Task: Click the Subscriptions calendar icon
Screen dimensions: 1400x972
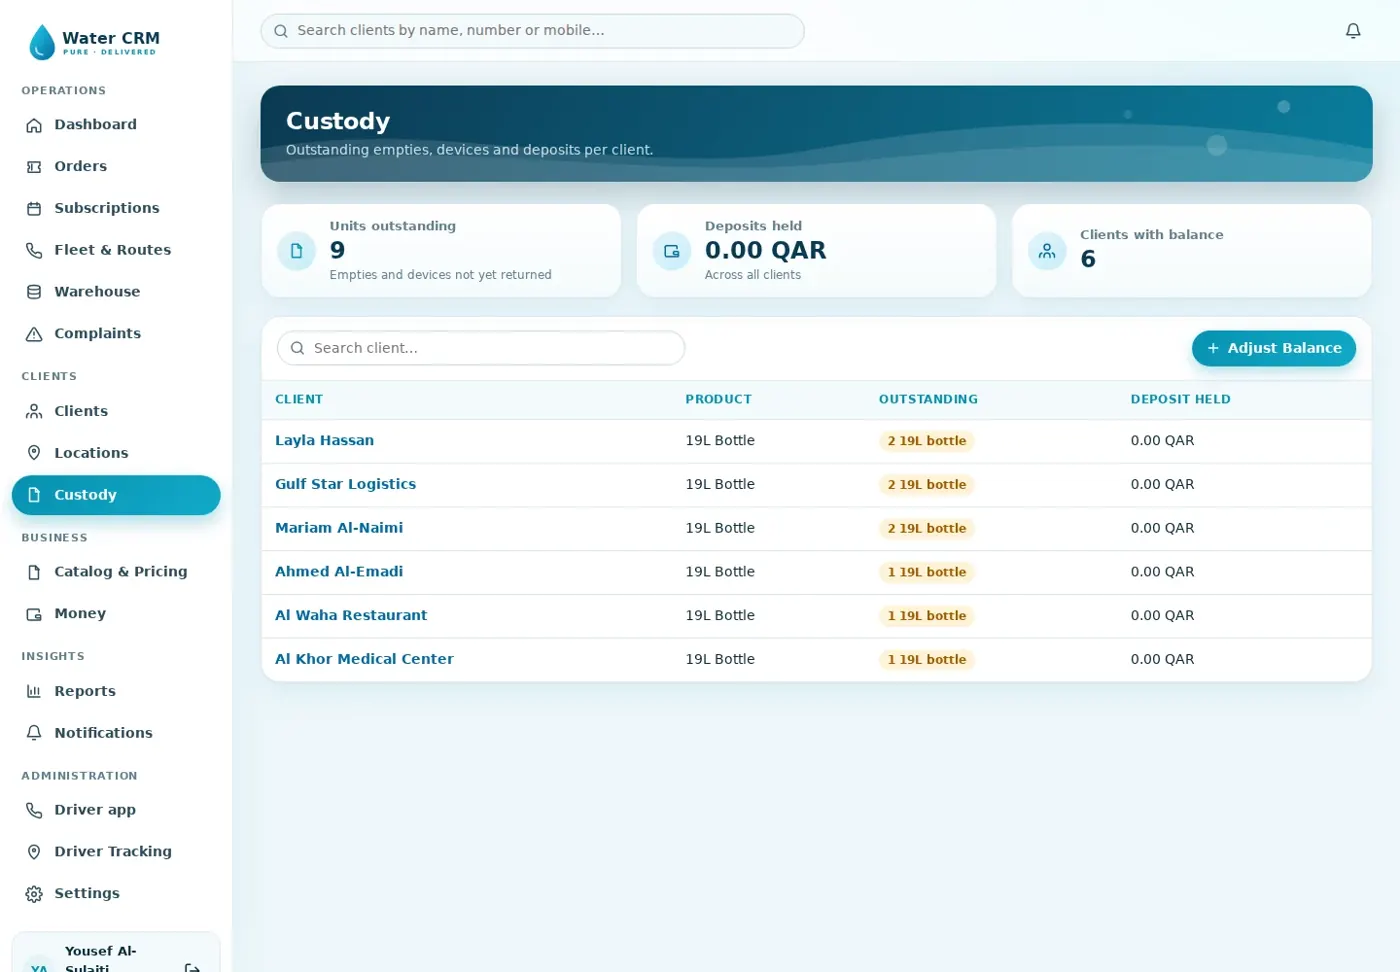Action: (34, 209)
